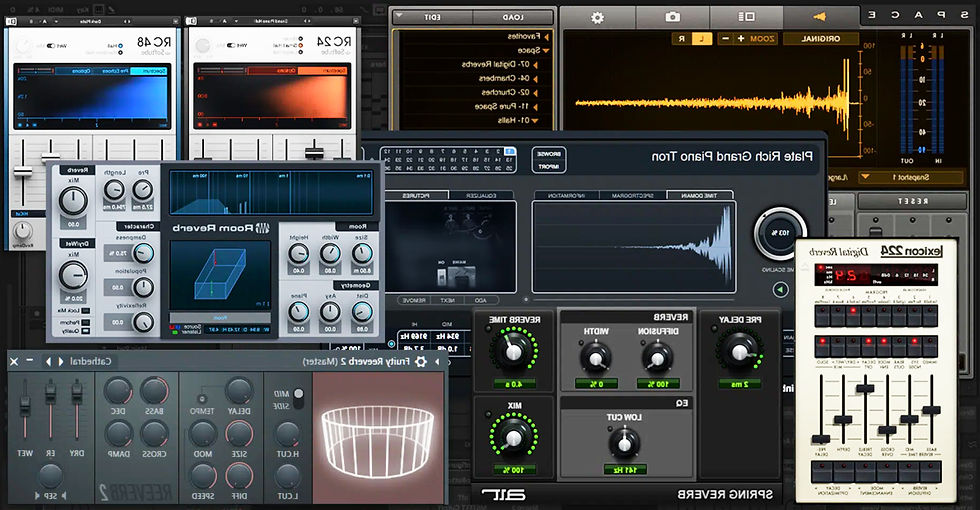Open the list view tab in Space
The width and height of the screenshot is (980, 510).
(x=746, y=17)
